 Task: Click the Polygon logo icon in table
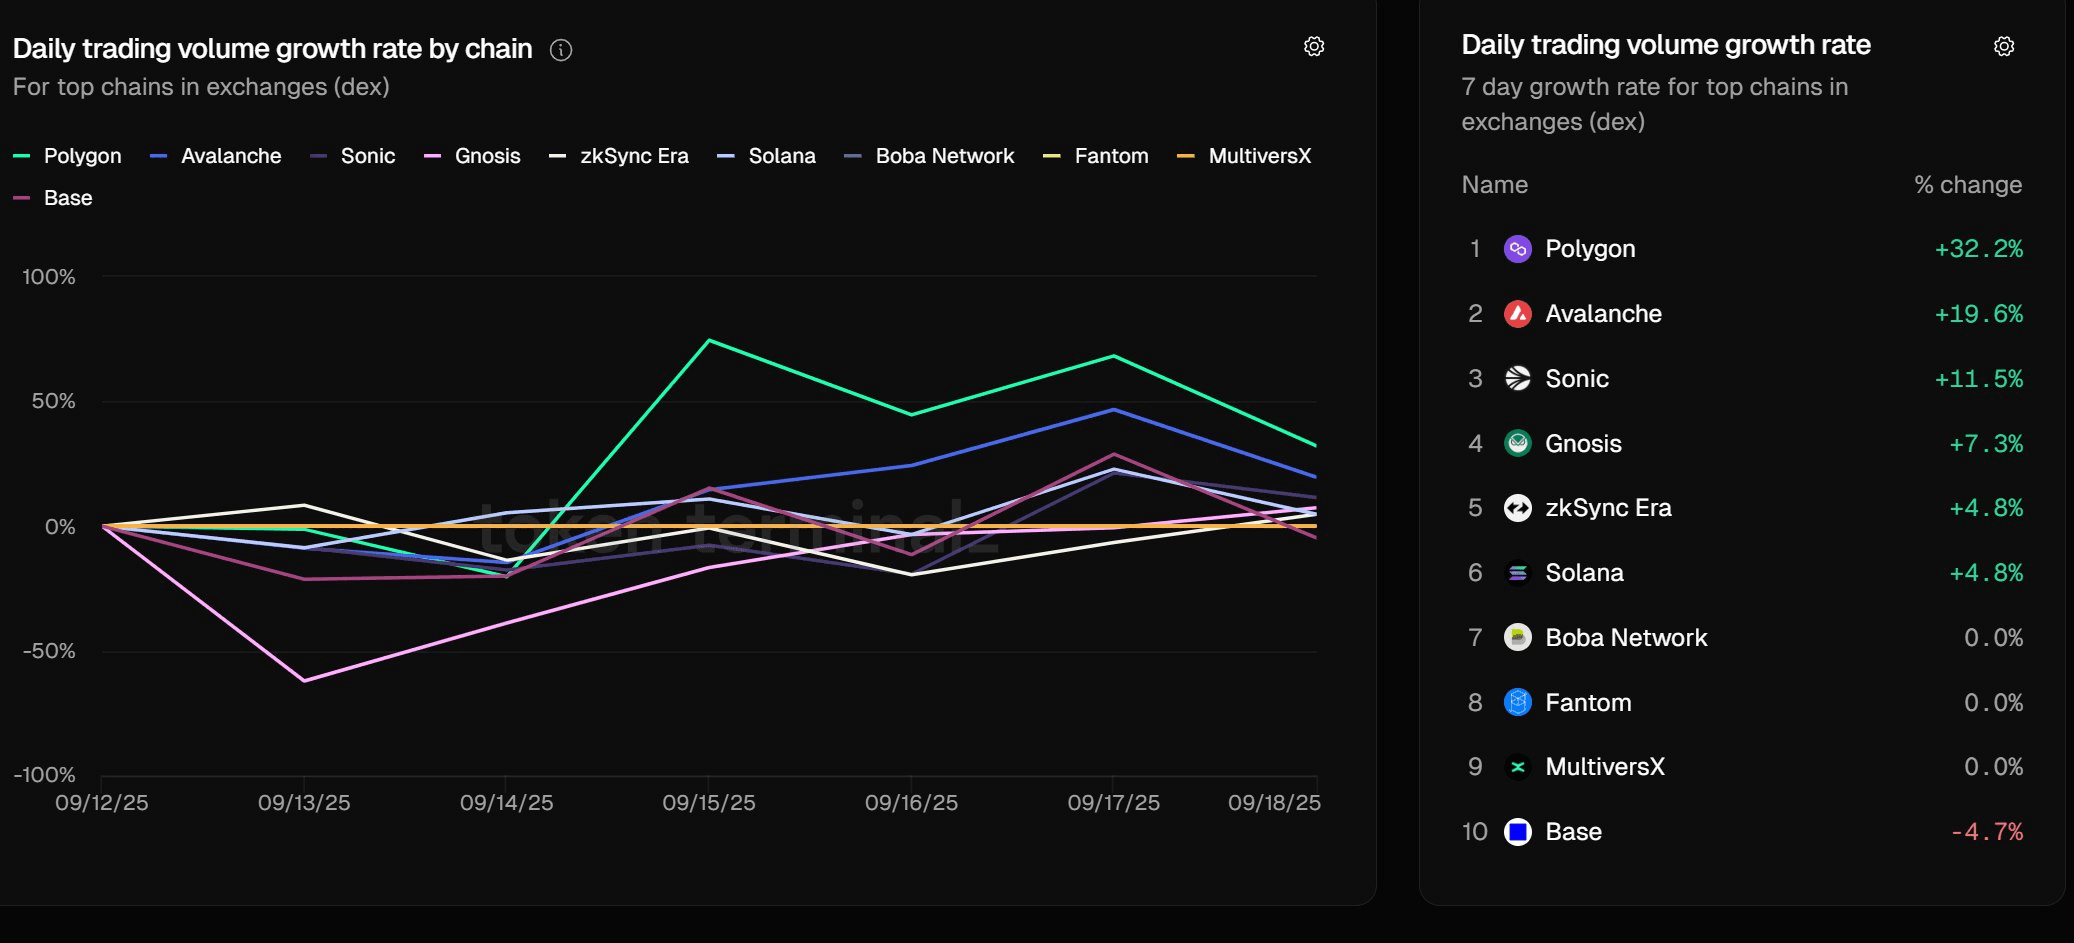(1518, 249)
